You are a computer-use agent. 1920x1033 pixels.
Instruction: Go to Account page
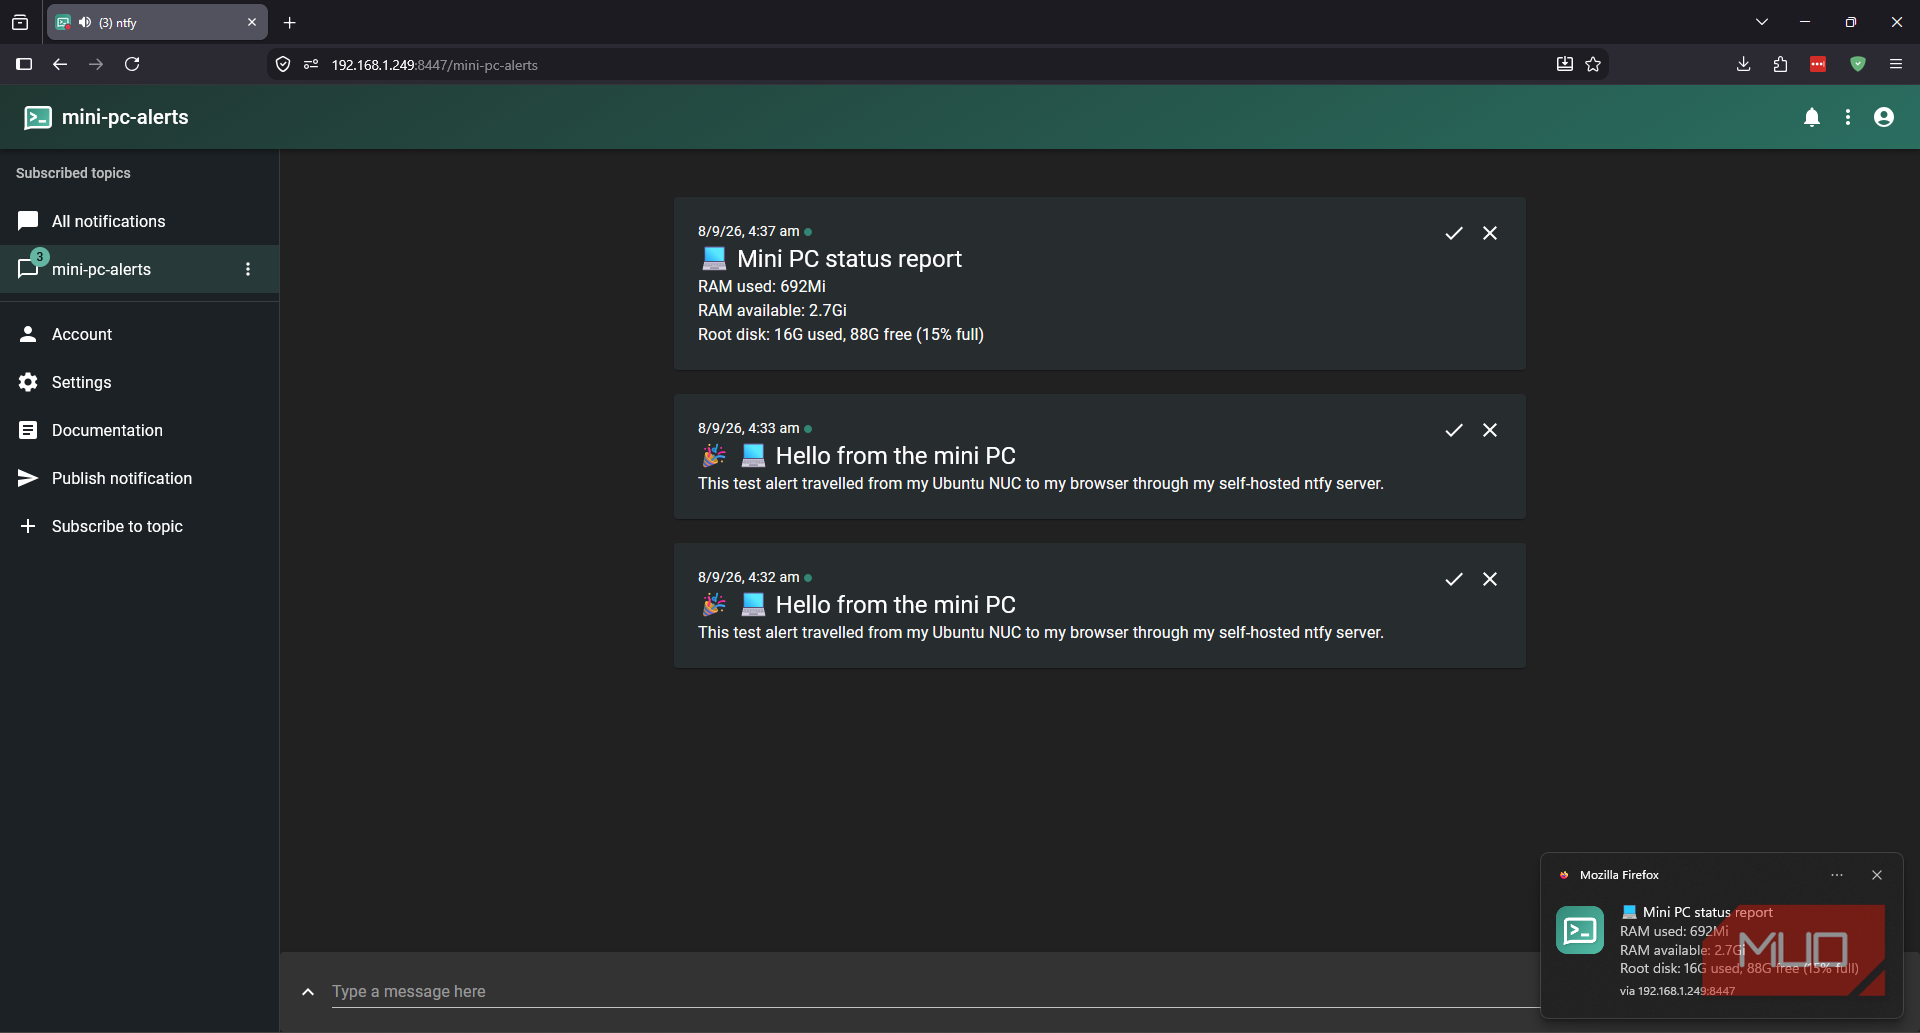pos(139,334)
